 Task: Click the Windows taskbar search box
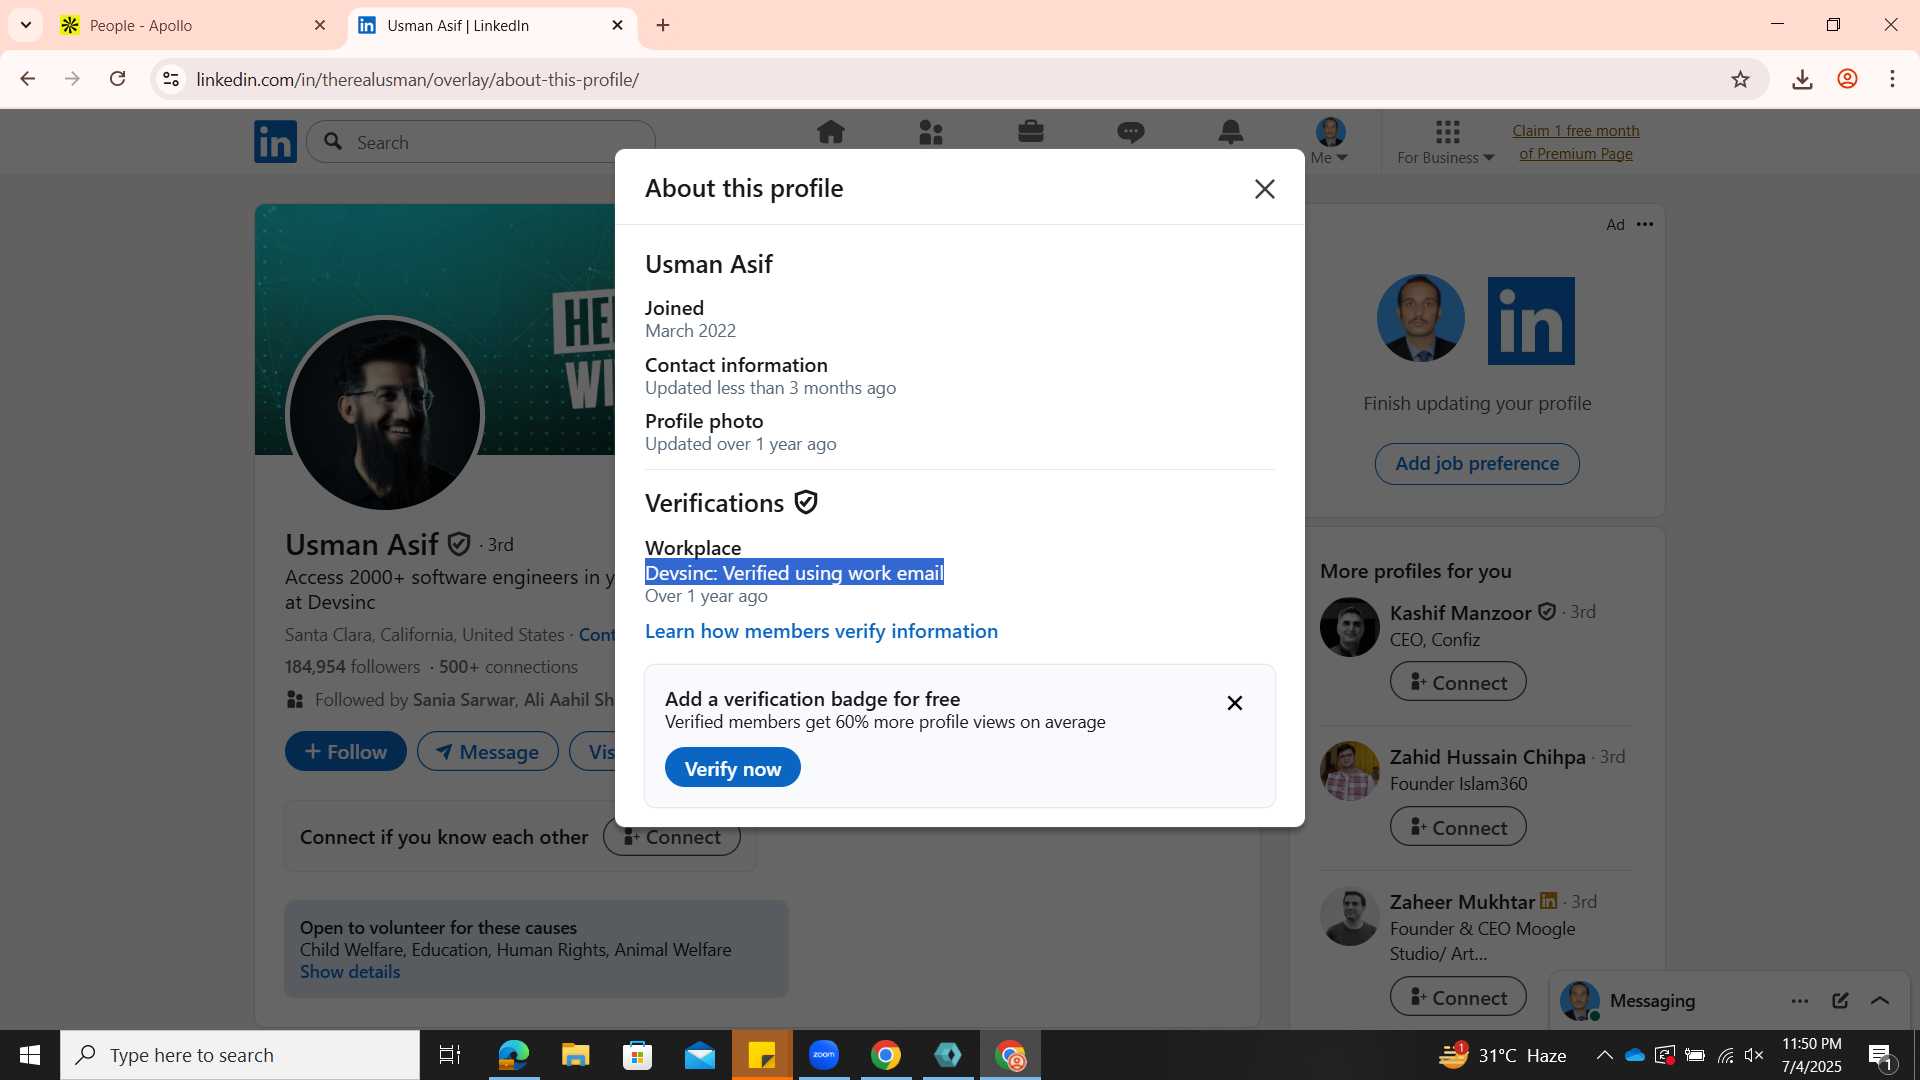[x=240, y=1055]
